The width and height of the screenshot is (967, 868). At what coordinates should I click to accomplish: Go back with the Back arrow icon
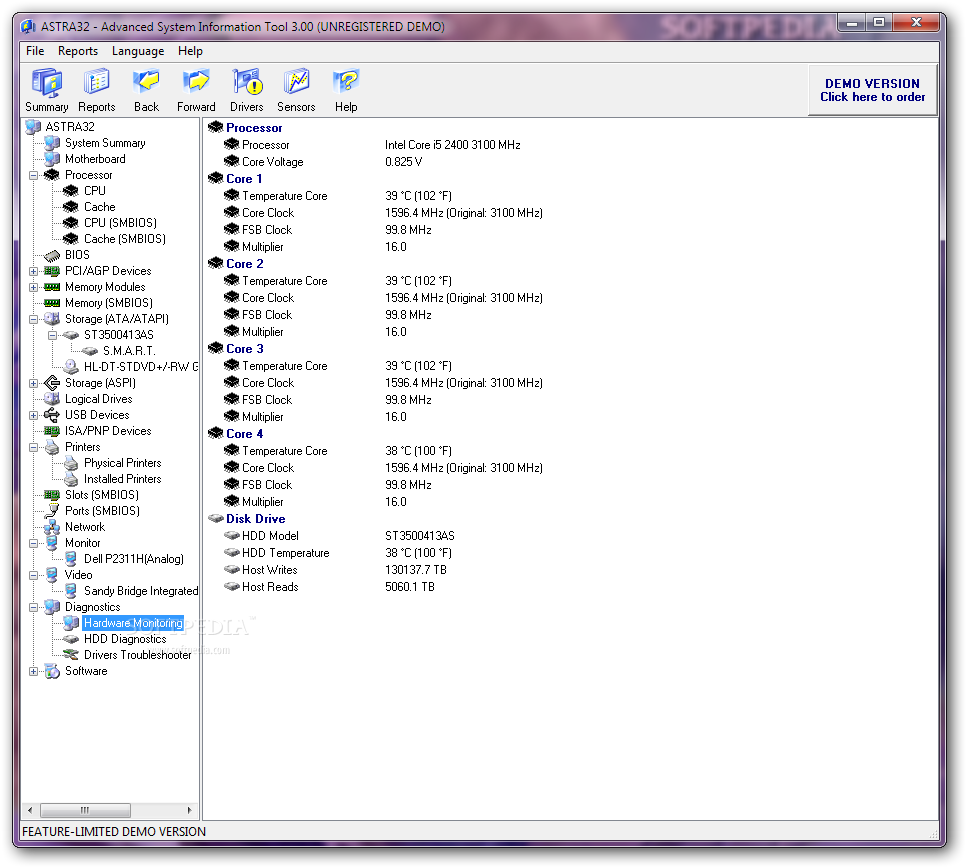coord(146,82)
